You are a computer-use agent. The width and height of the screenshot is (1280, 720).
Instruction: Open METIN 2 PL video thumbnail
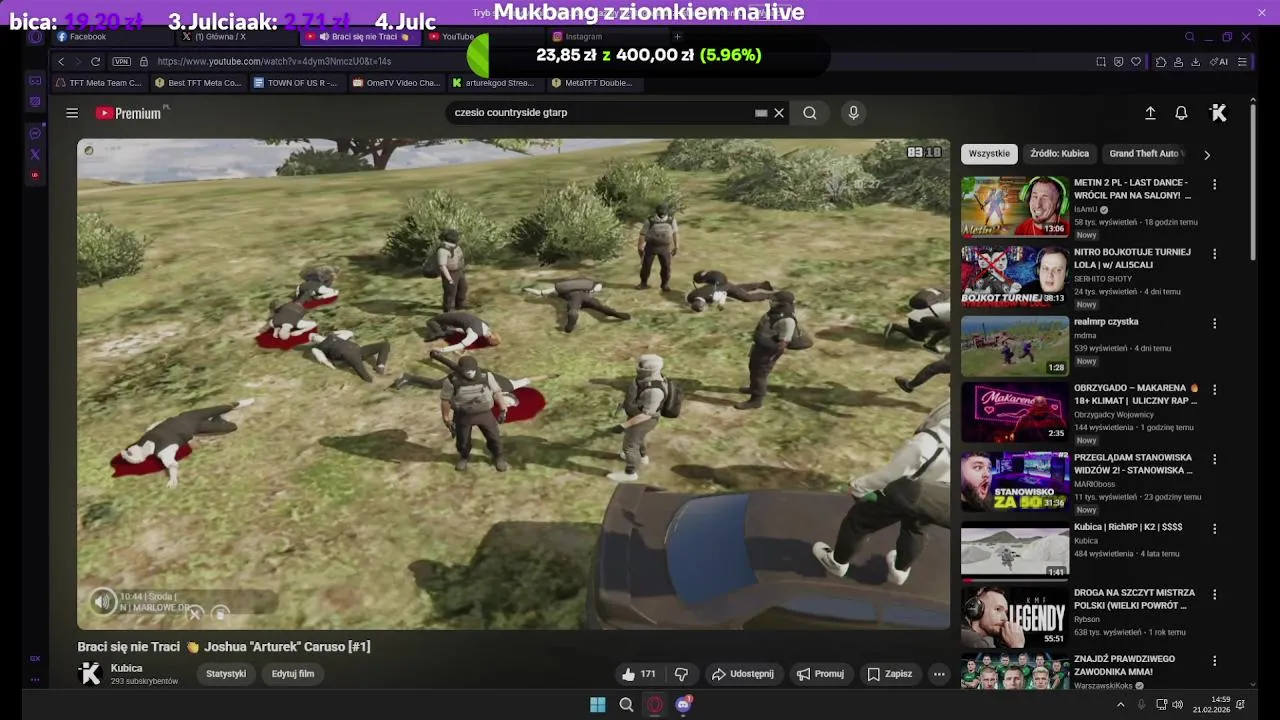pos(1015,206)
